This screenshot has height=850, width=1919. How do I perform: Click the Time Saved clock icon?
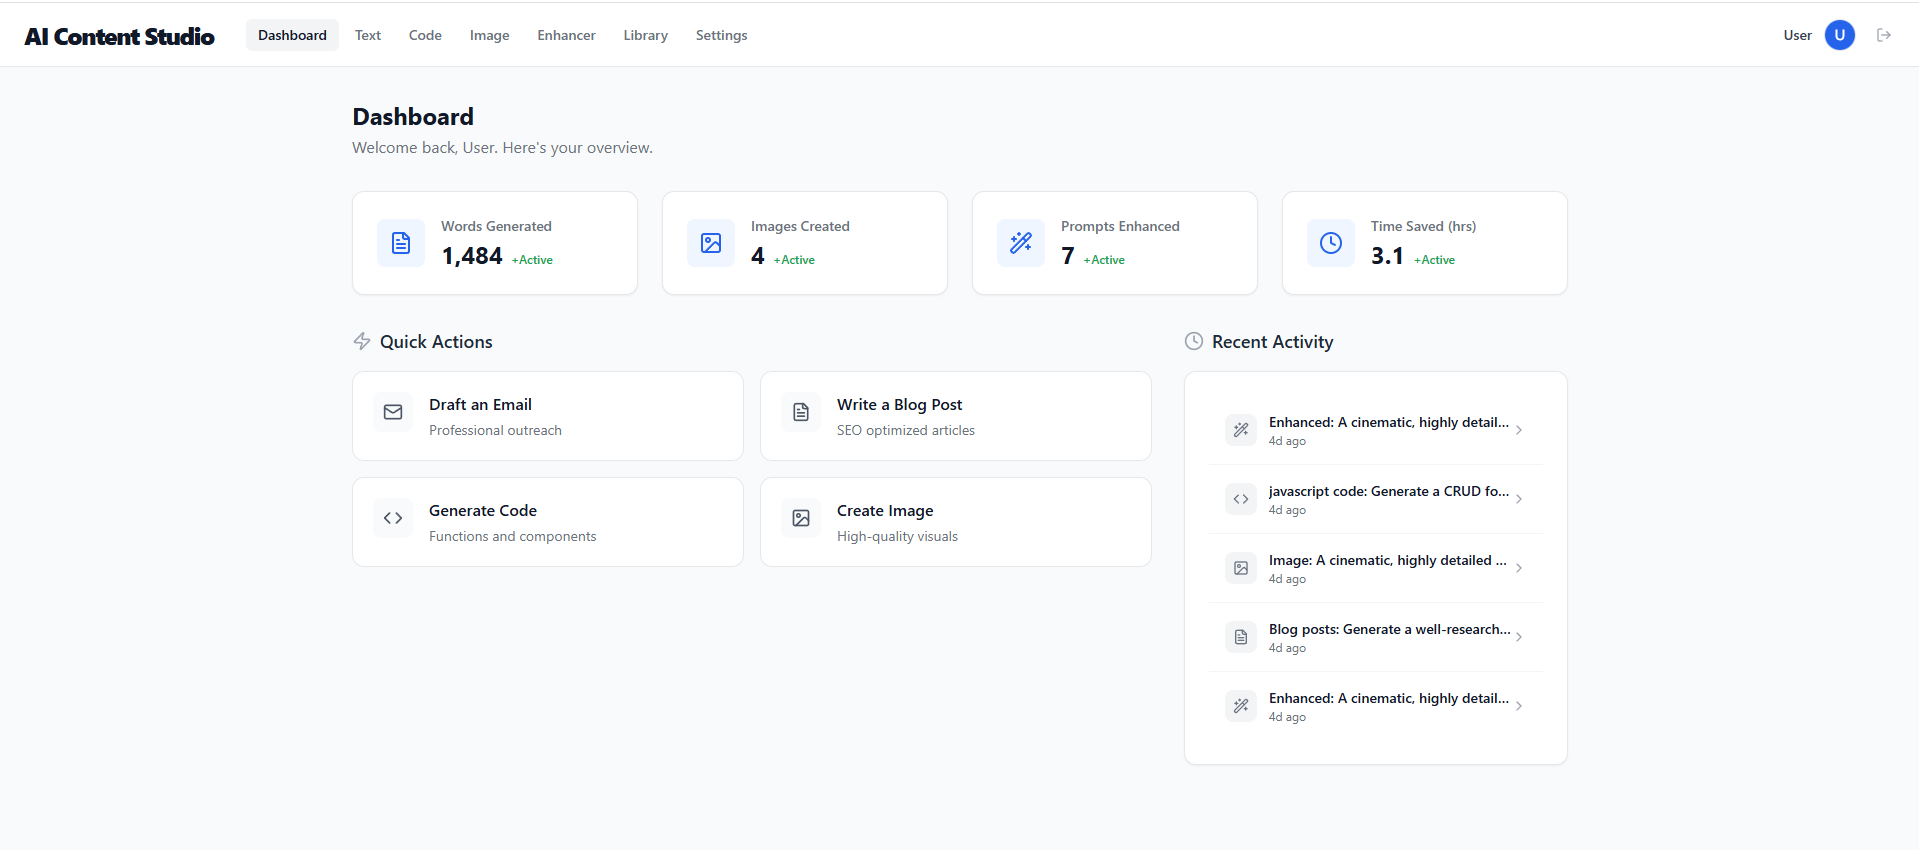coord(1331,243)
